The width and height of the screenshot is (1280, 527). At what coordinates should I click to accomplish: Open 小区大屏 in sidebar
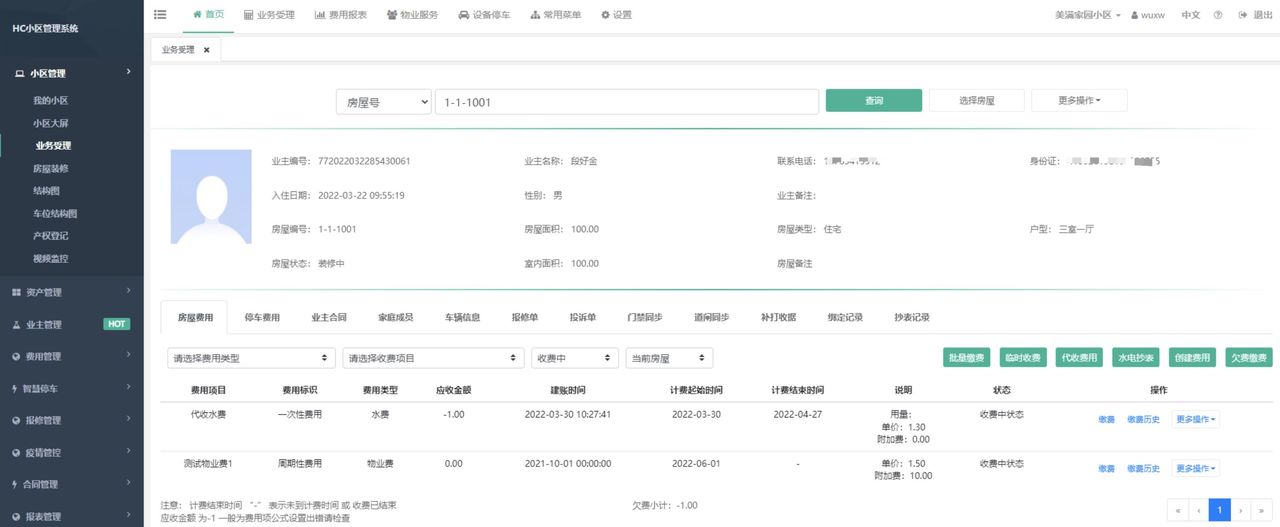click(50, 123)
